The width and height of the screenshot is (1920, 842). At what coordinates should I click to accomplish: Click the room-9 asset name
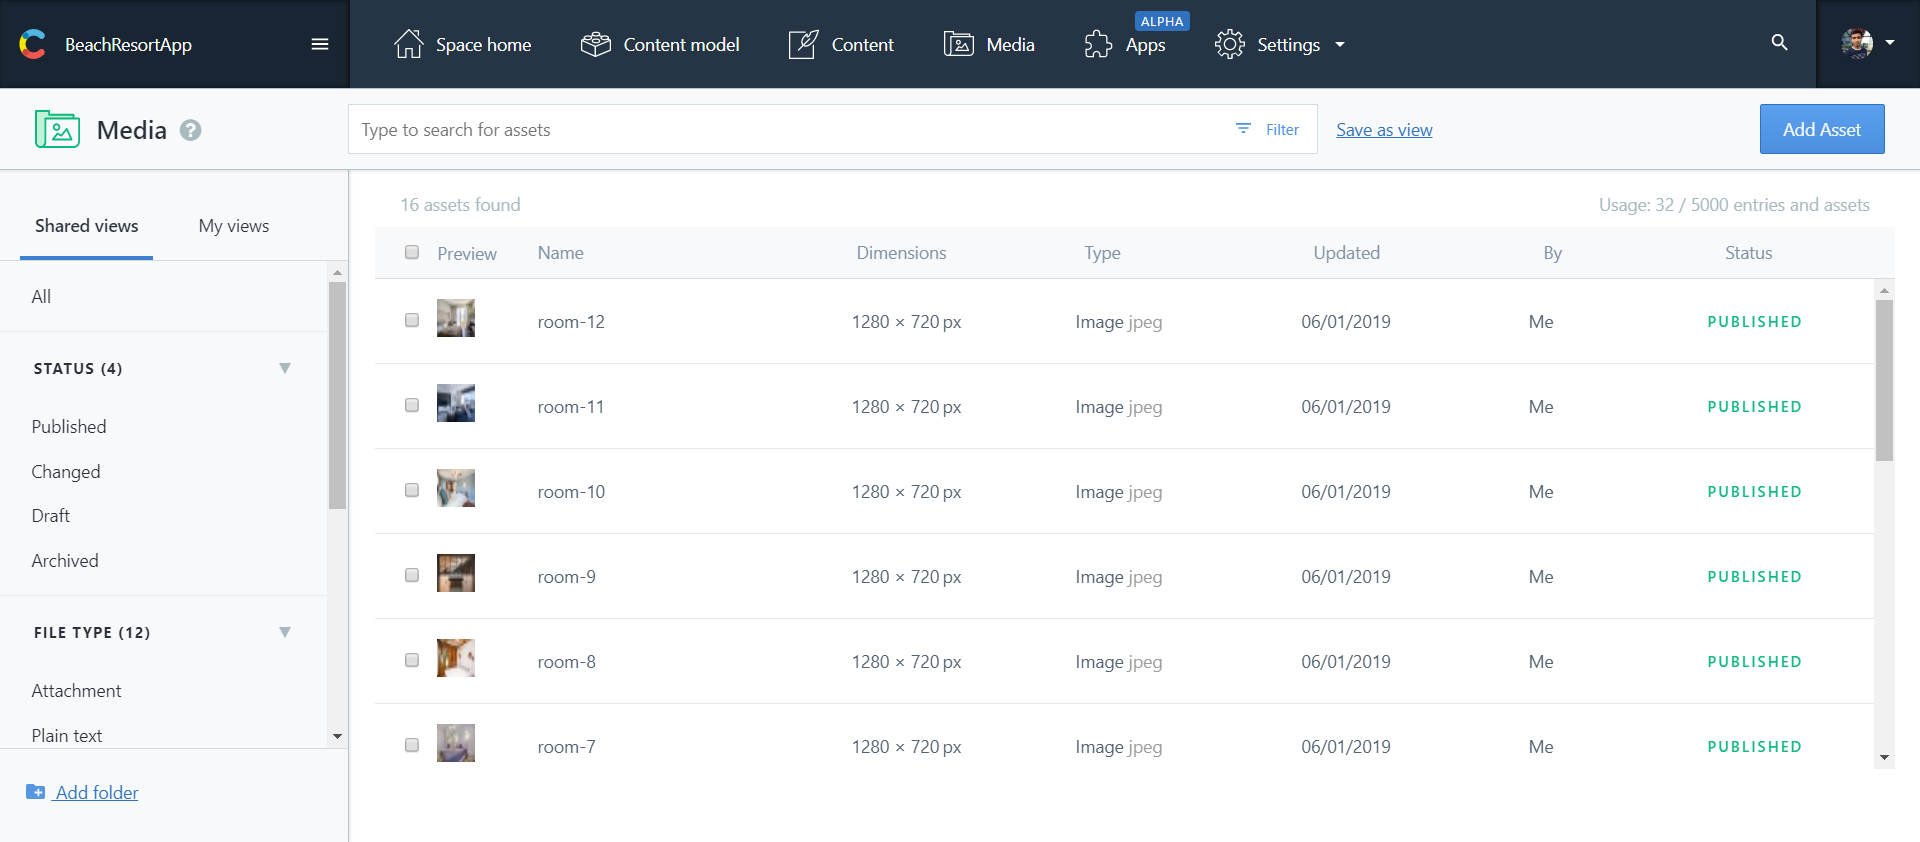567,577
